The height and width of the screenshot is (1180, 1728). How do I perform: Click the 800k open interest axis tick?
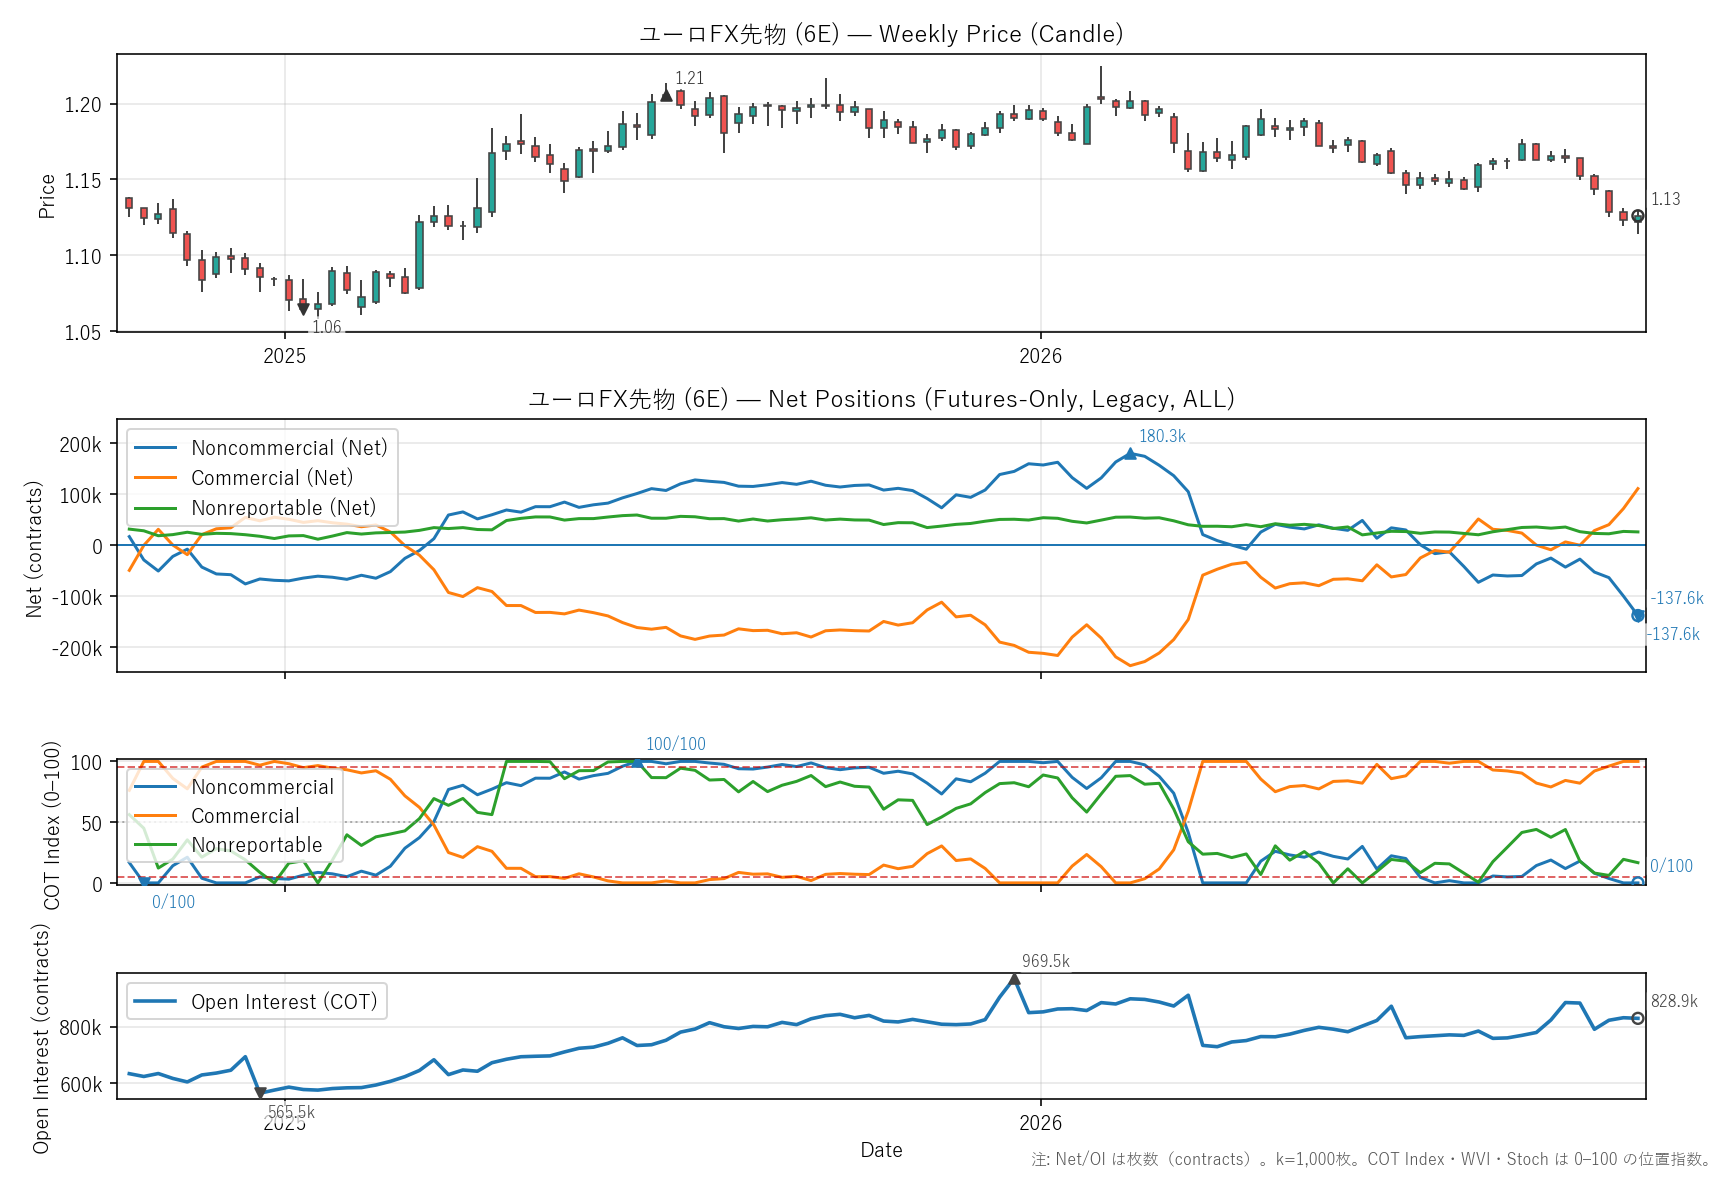(x=81, y=1028)
